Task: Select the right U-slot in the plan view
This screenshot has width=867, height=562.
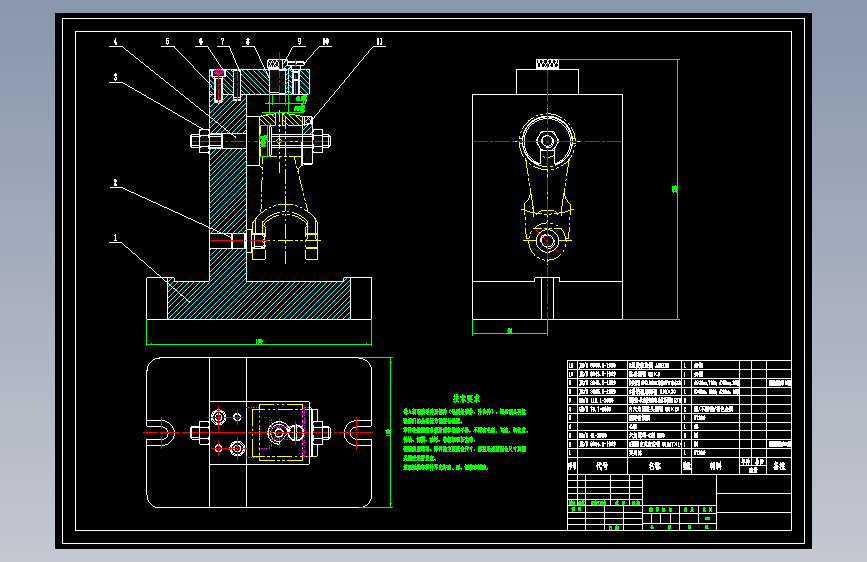Action: pos(357,432)
